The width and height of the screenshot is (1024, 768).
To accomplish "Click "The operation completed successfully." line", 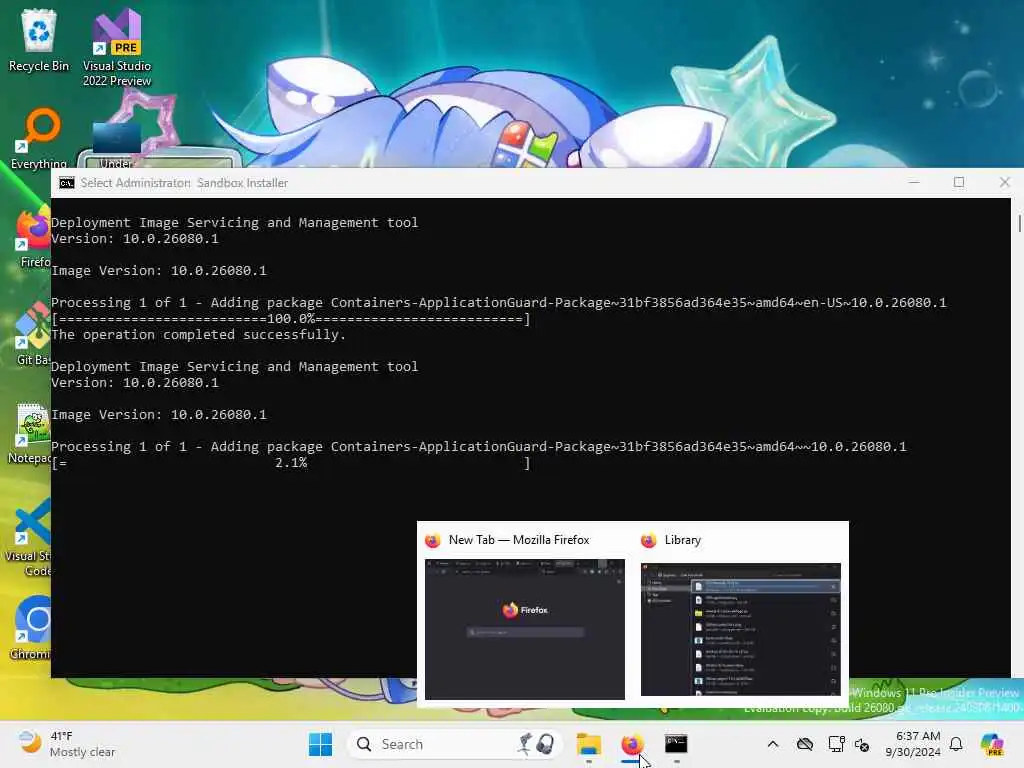I will (199, 334).
